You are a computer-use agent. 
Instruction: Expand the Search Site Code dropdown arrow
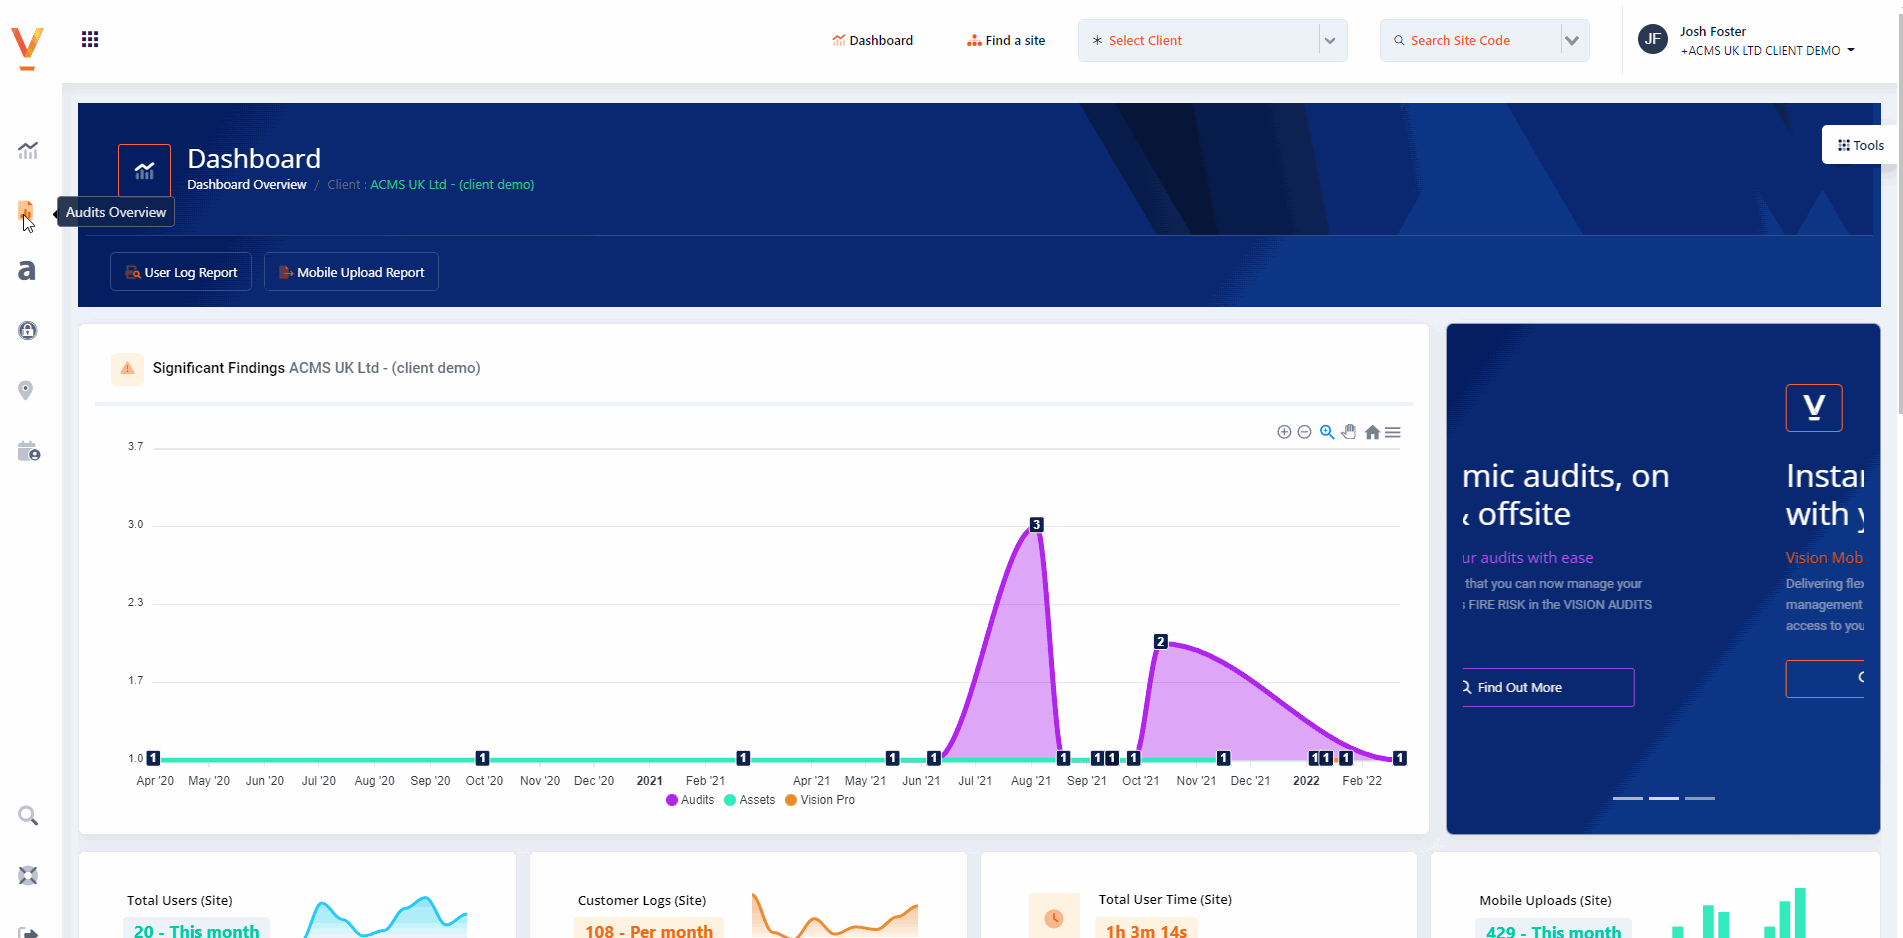click(1572, 41)
